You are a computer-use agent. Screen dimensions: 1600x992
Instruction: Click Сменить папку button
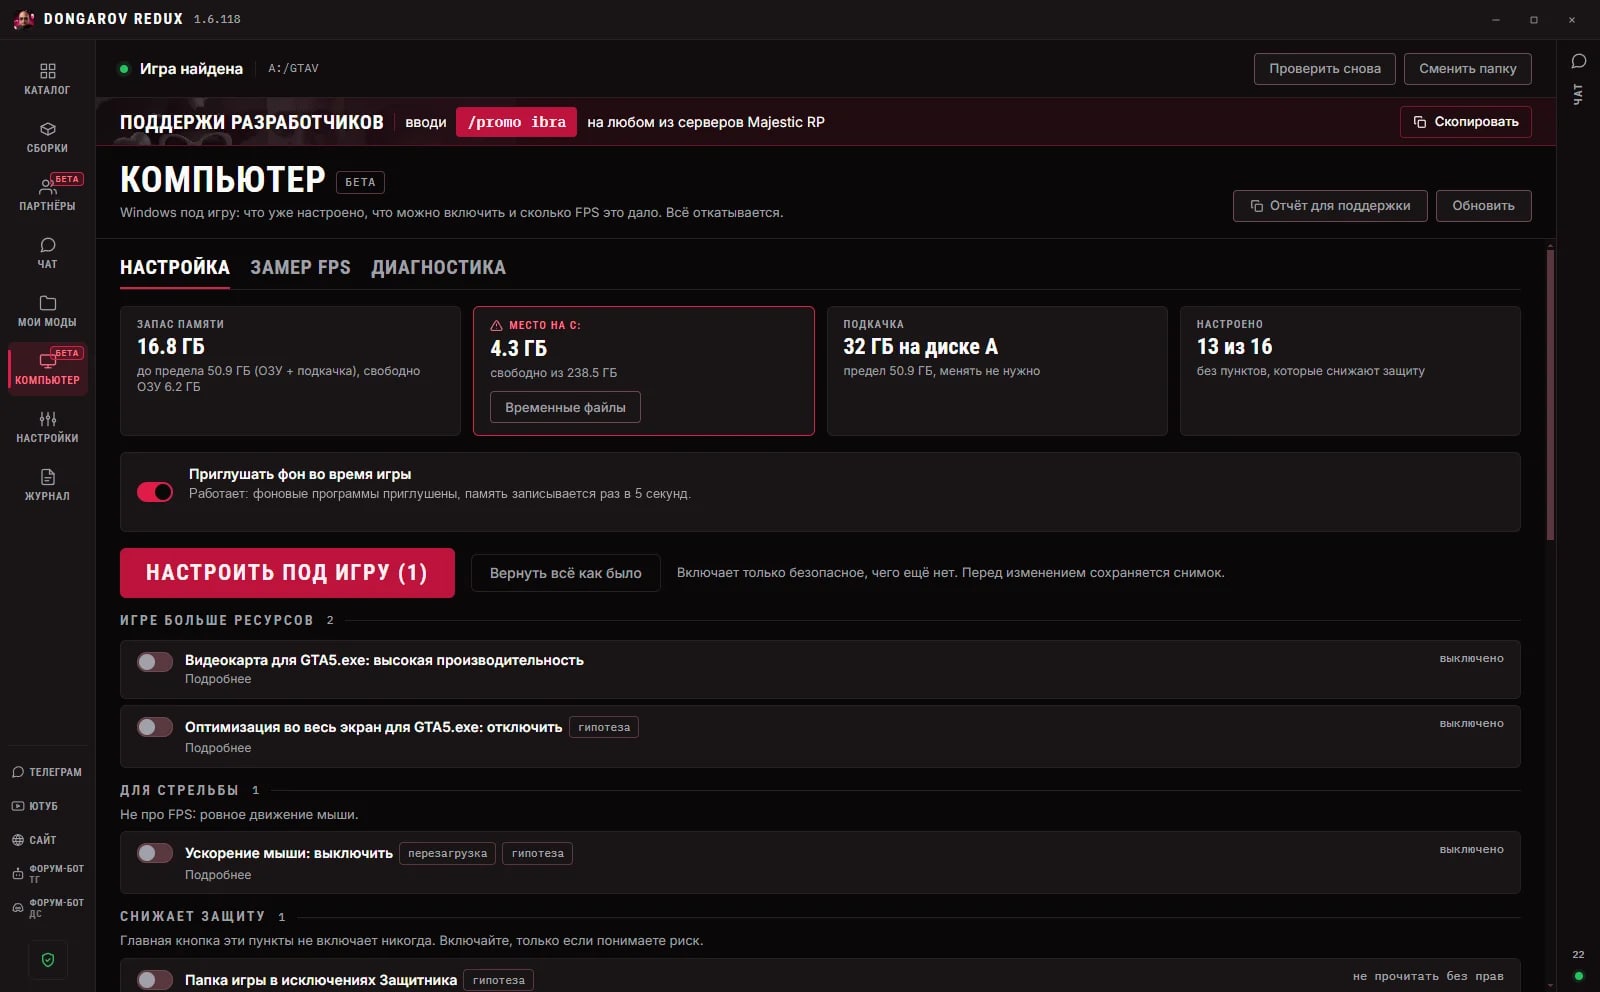[1468, 69]
